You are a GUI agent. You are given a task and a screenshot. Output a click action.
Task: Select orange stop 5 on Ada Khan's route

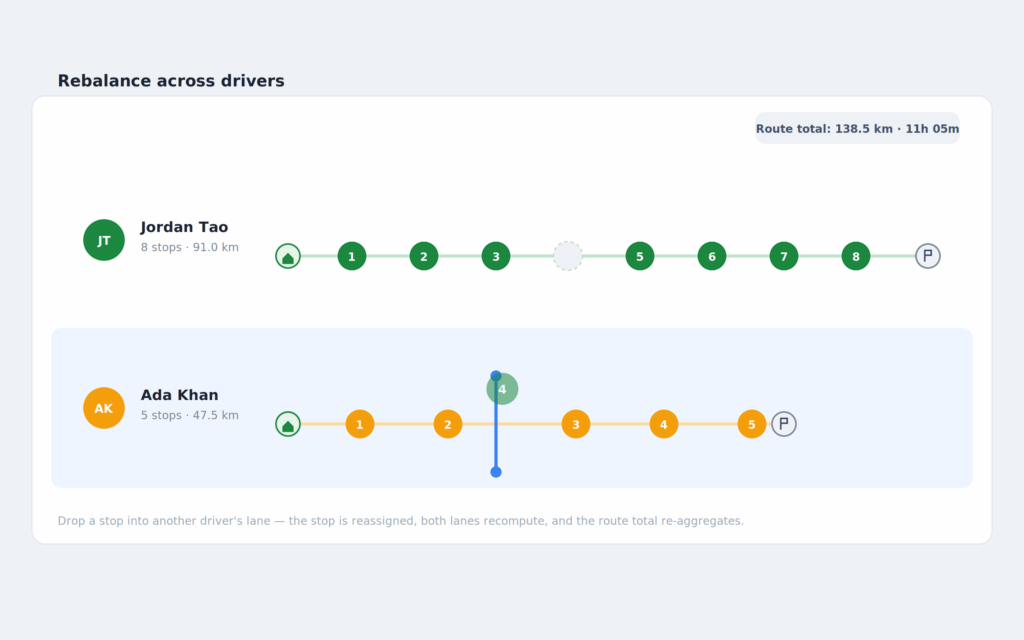click(x=752, y=424)
